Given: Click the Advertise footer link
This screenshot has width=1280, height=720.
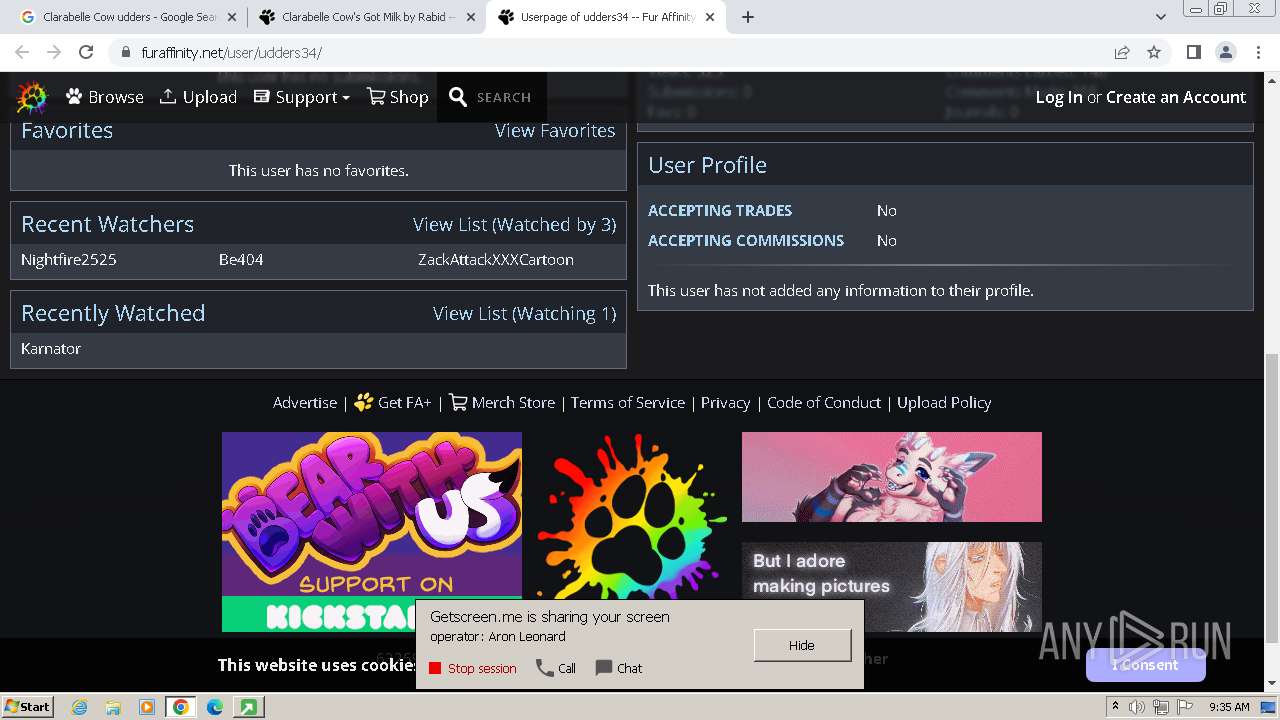Looking at the screenshot, I should [305, 402].
